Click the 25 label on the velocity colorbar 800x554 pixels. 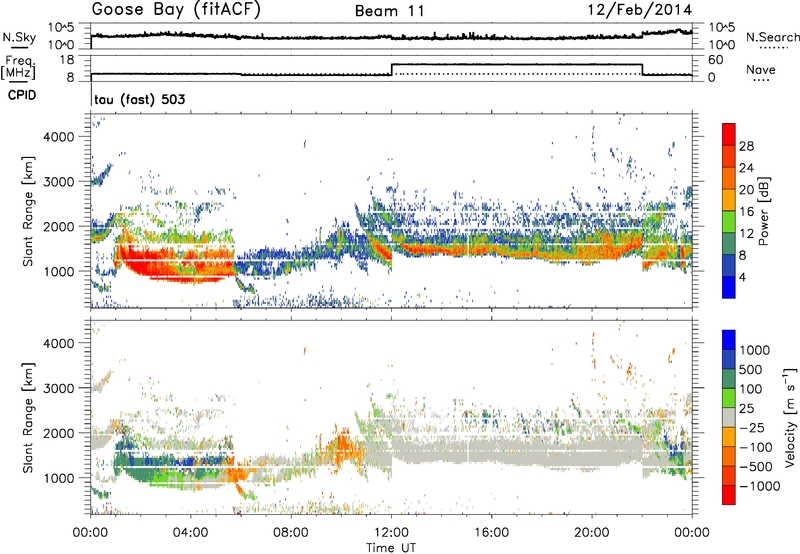746,409
